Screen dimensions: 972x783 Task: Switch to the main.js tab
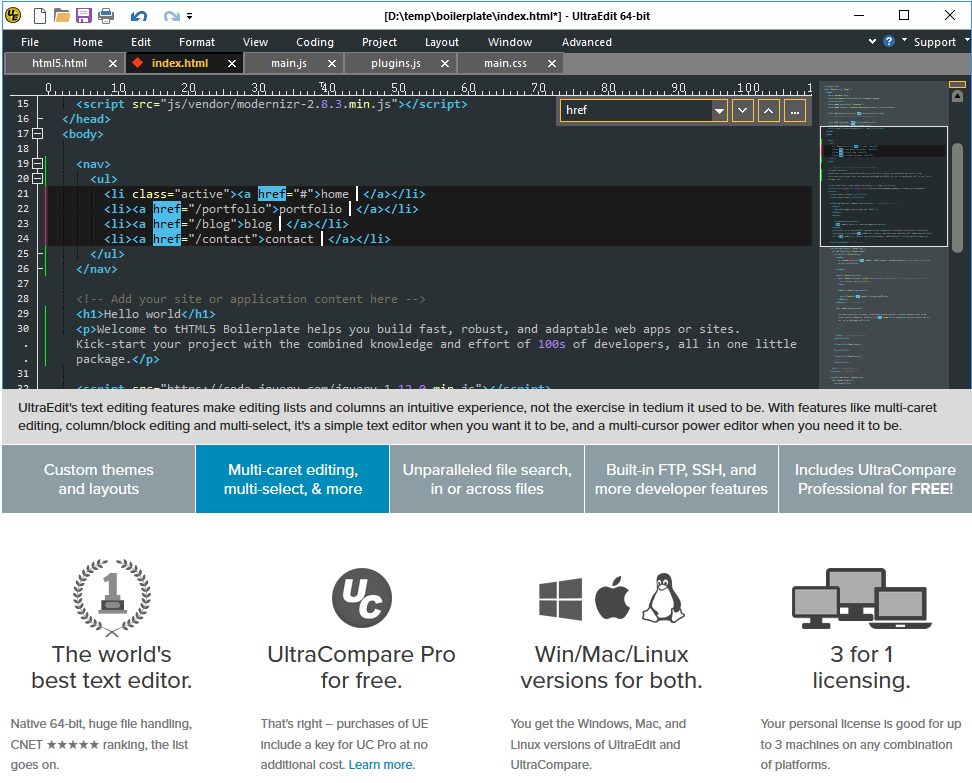[x=289, y=63]
